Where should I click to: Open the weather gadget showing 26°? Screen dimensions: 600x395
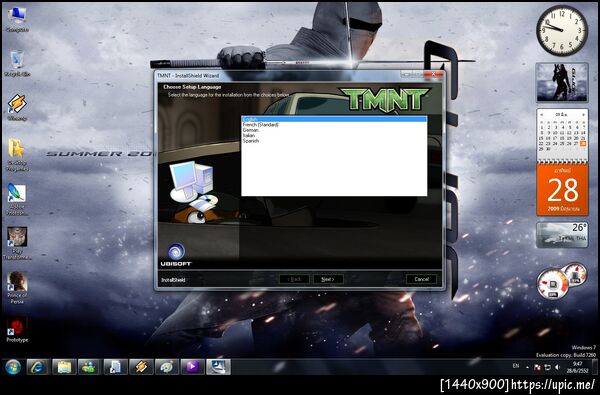(562, 235)
